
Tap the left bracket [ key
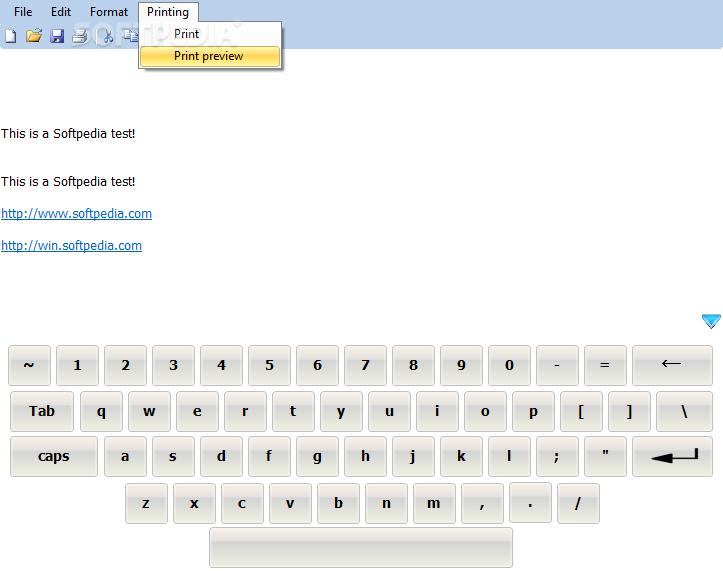(x=581, y=411)
